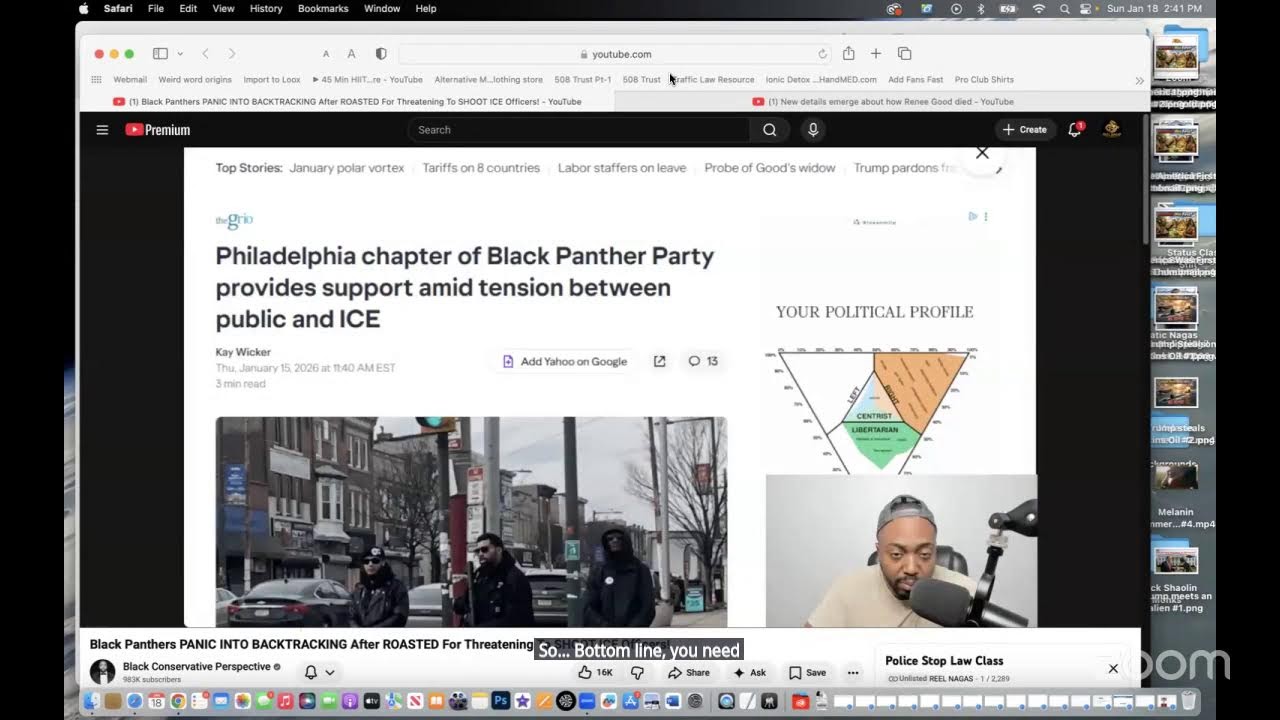Go forward in Safari history

(232, 54)
